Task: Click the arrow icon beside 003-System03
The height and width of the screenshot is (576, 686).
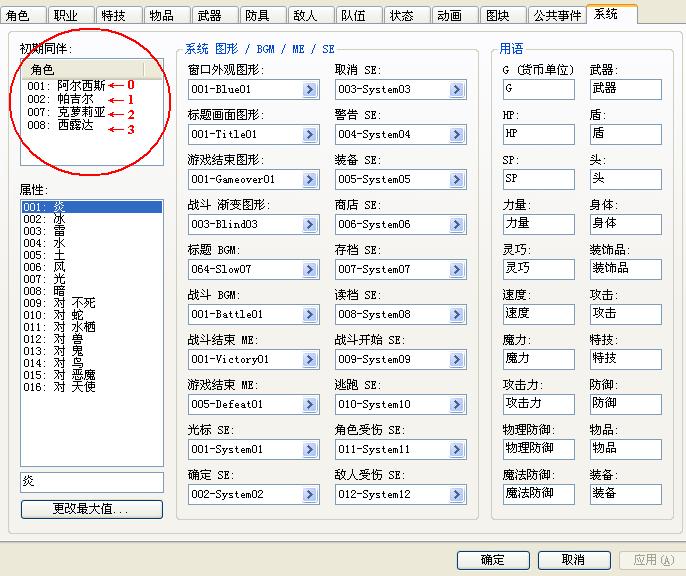Action: coord(457,90)
